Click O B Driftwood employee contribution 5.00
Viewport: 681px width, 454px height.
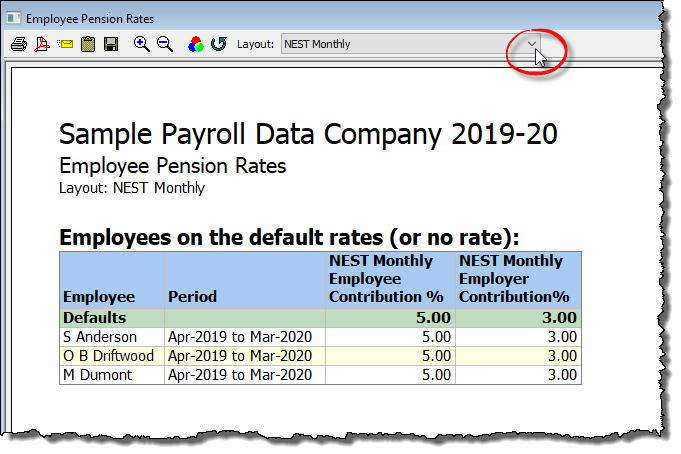[390, 356]
